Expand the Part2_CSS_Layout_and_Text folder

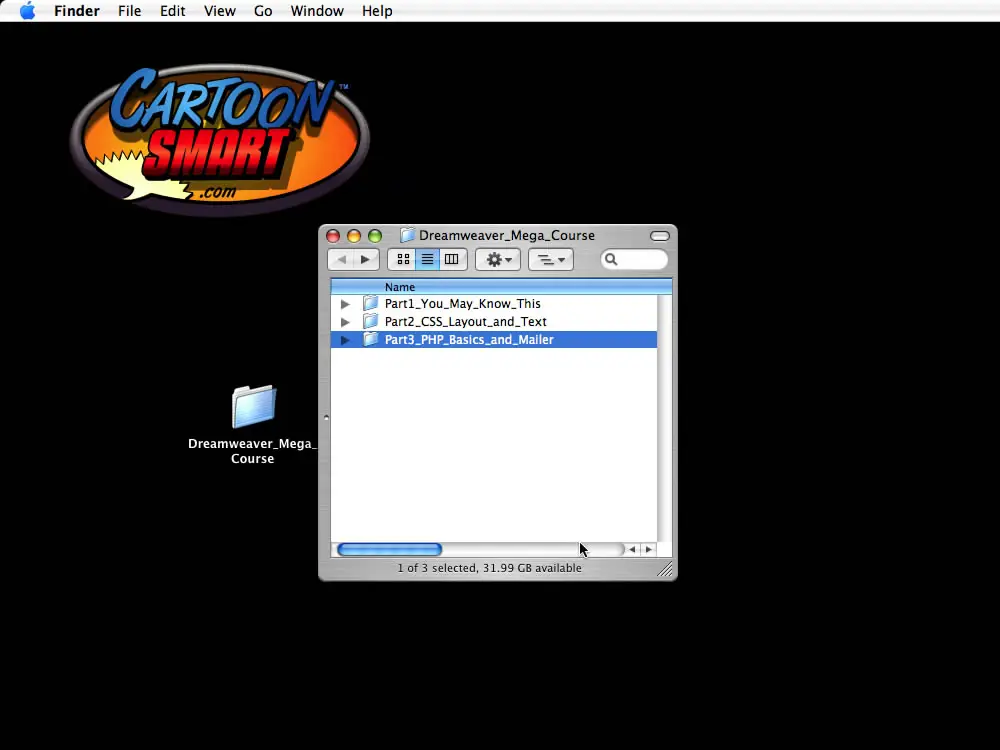345,322
